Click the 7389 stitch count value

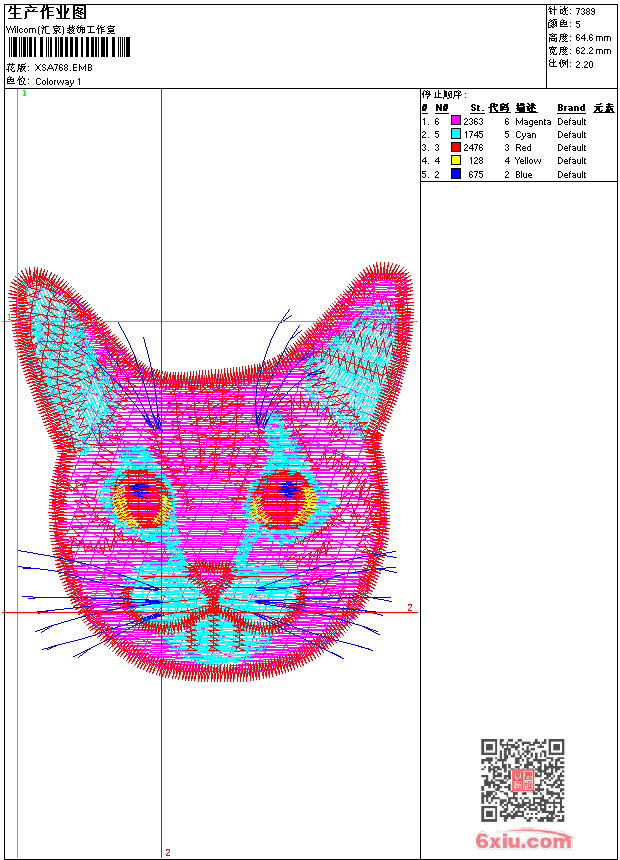tap(585, 11)
